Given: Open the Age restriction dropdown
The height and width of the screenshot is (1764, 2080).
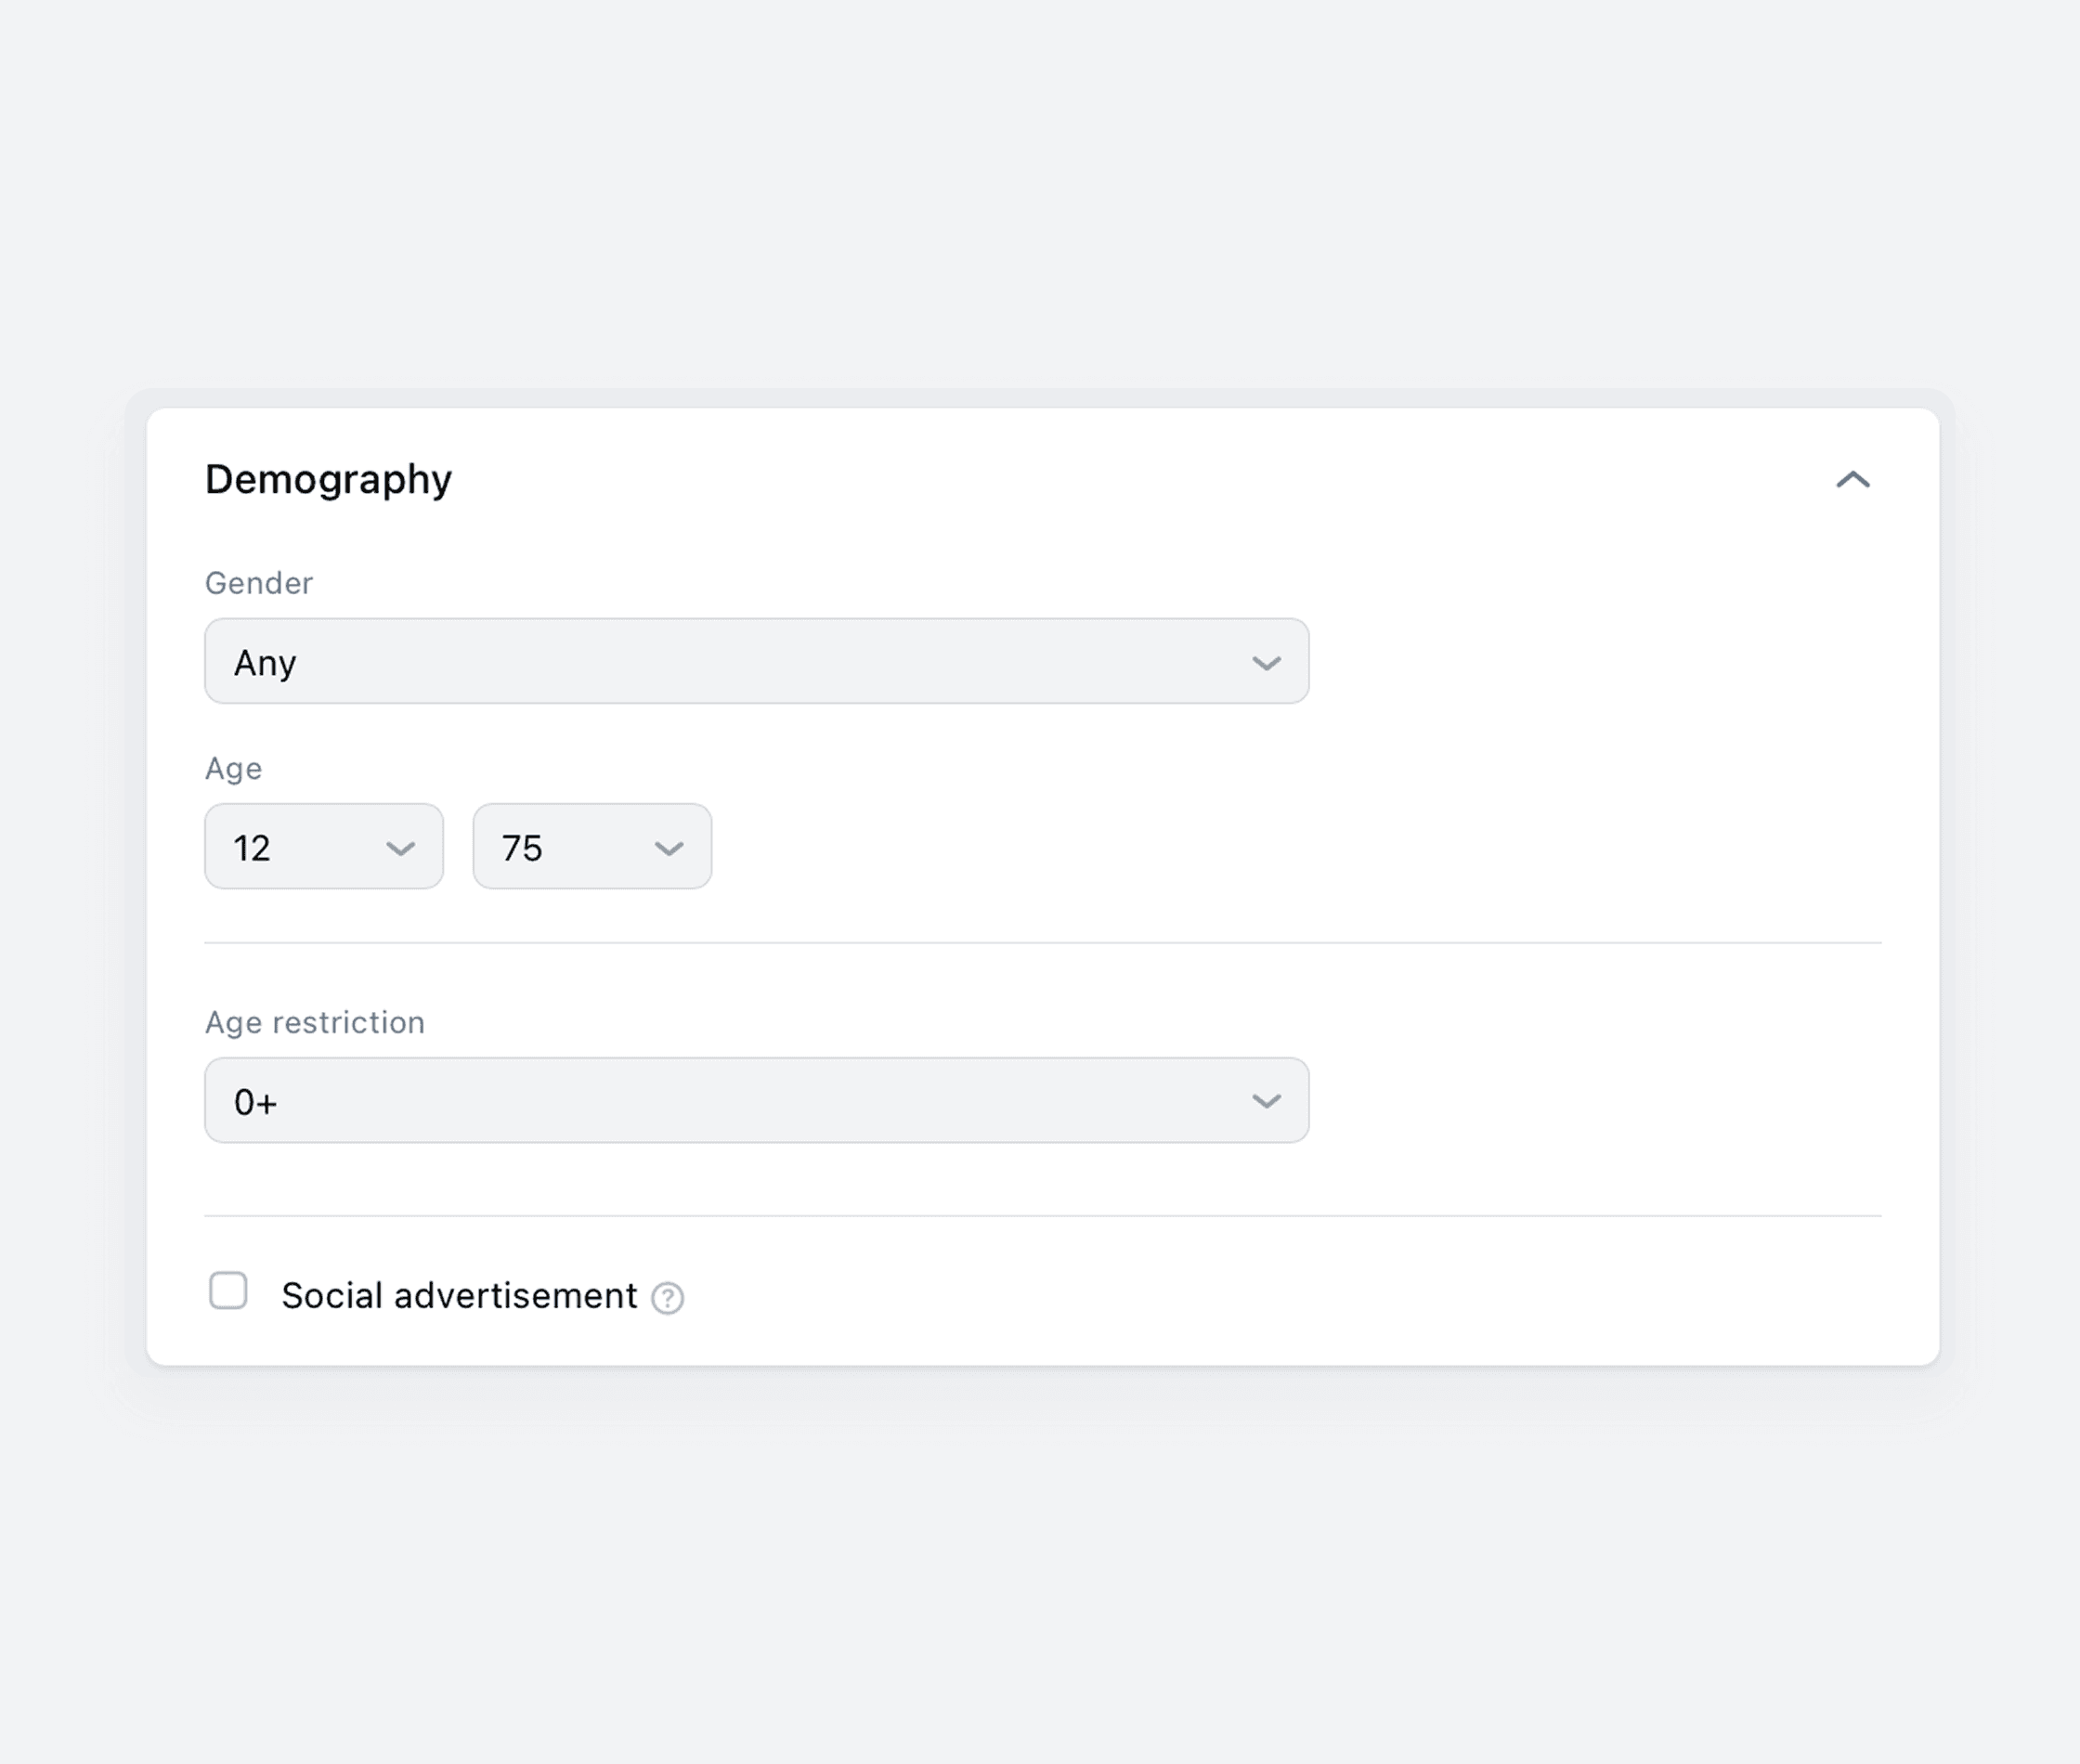Looking at the screenshot, I should [757, 1100].
